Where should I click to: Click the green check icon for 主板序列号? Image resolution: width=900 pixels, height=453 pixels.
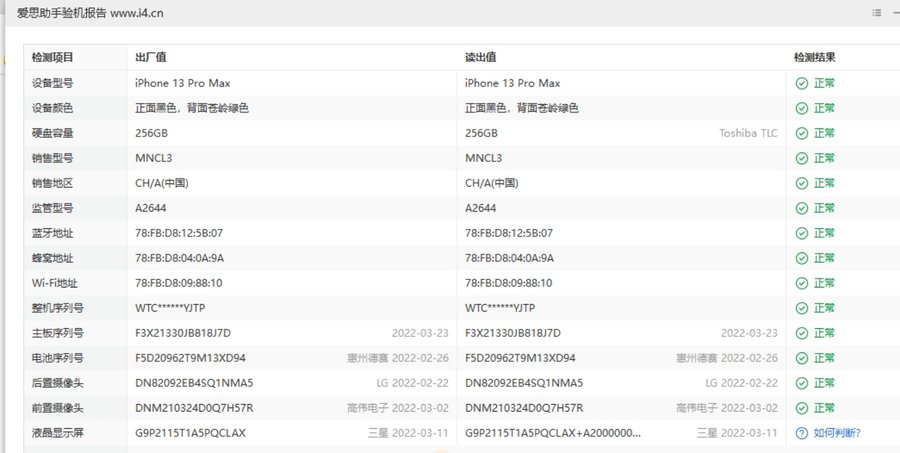tap(801, 333)
